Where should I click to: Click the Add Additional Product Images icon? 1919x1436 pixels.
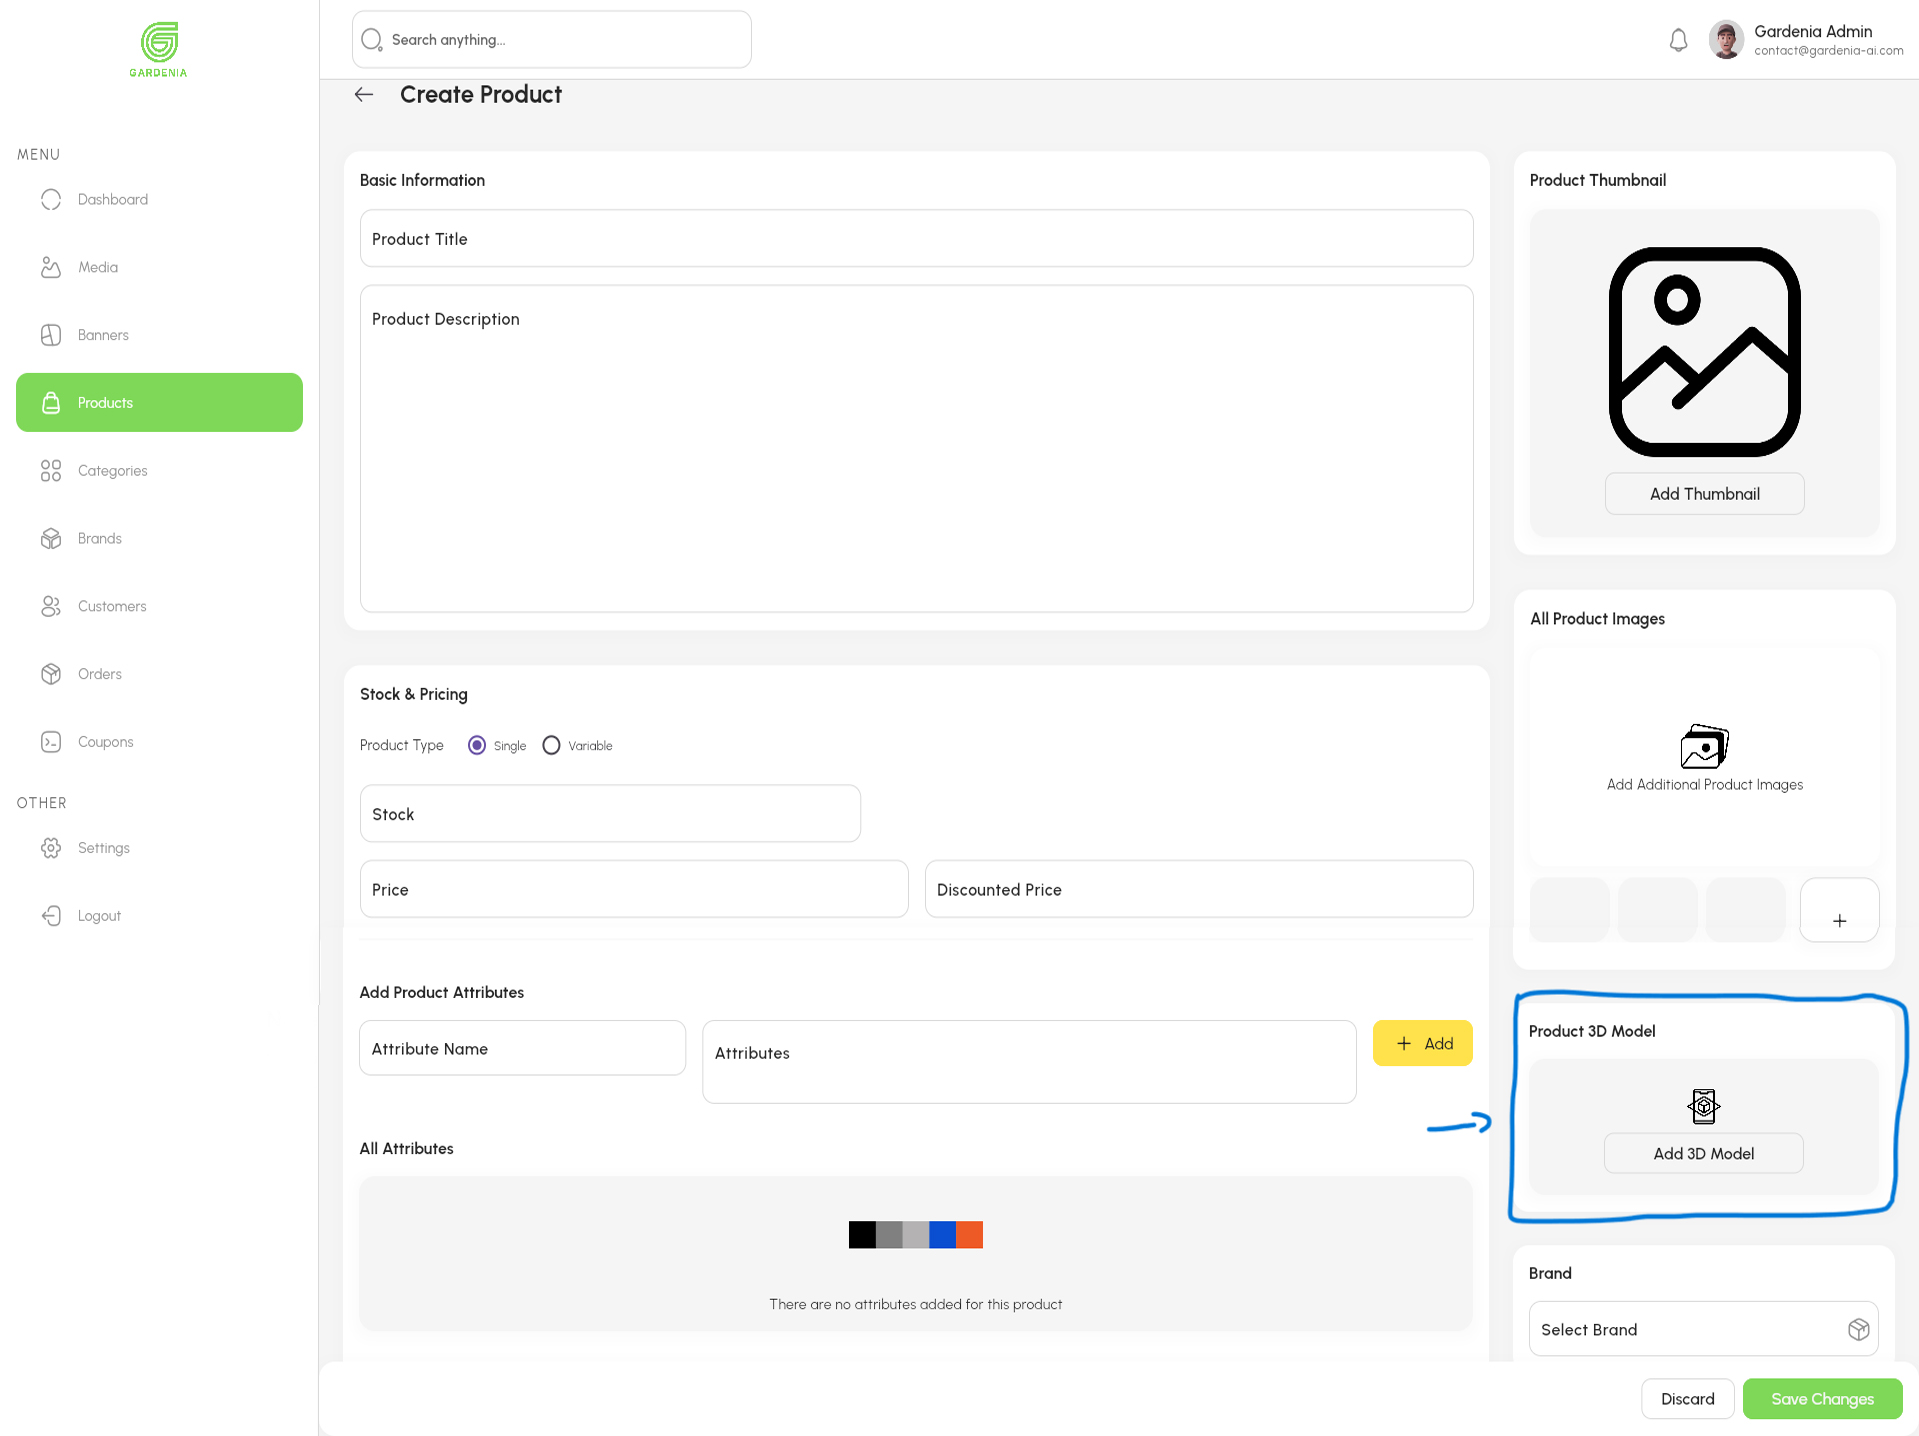tap(1704, 746)
